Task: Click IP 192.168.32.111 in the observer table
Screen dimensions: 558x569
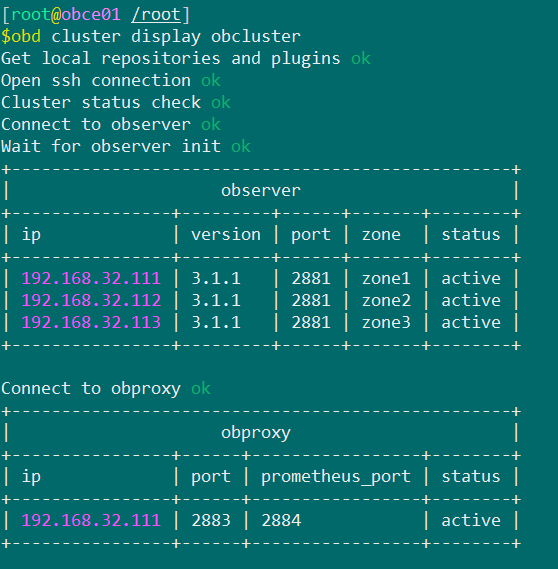Action: [91, 279]
